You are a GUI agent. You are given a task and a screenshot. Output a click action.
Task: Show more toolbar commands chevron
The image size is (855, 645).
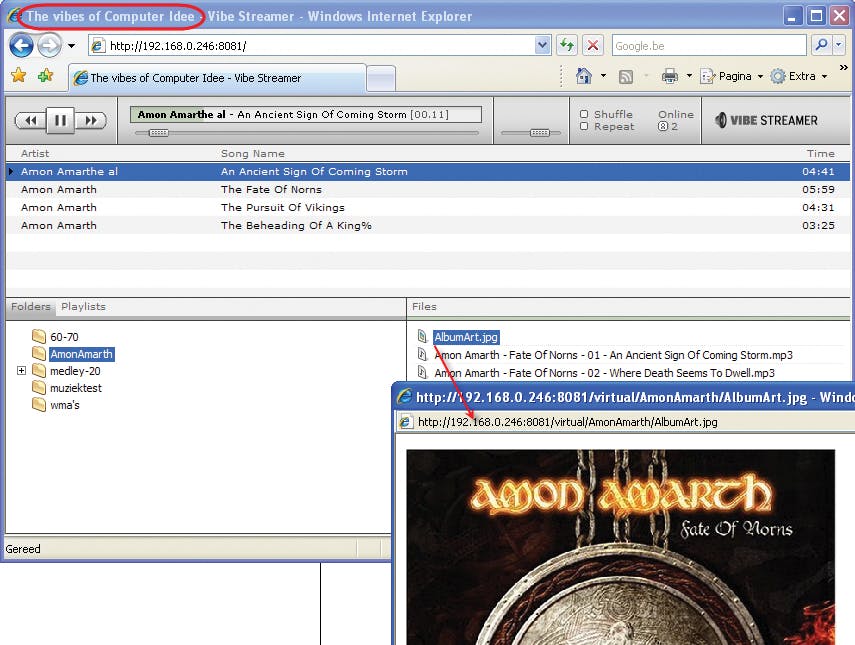843,68
